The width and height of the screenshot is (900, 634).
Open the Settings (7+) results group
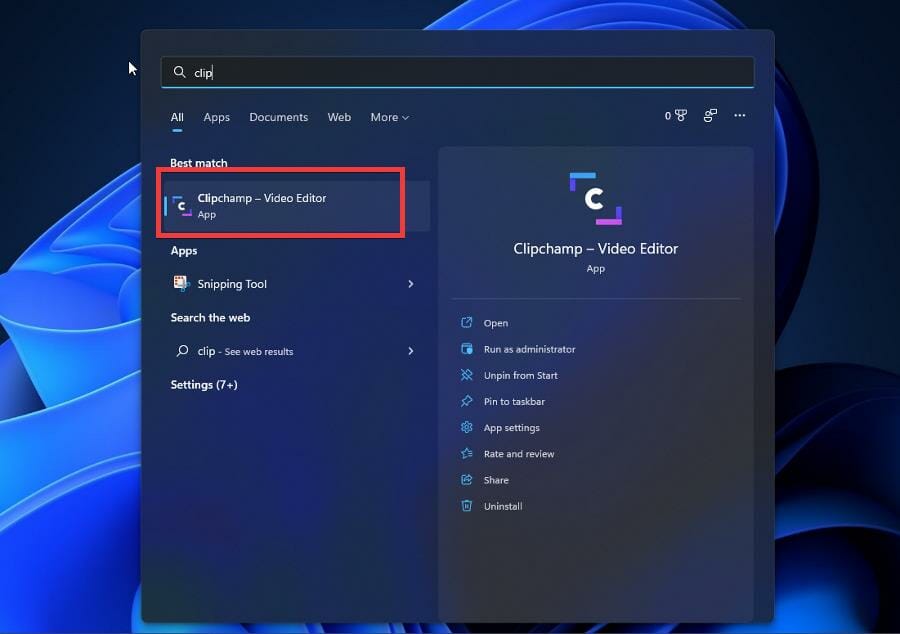[204, 384]
